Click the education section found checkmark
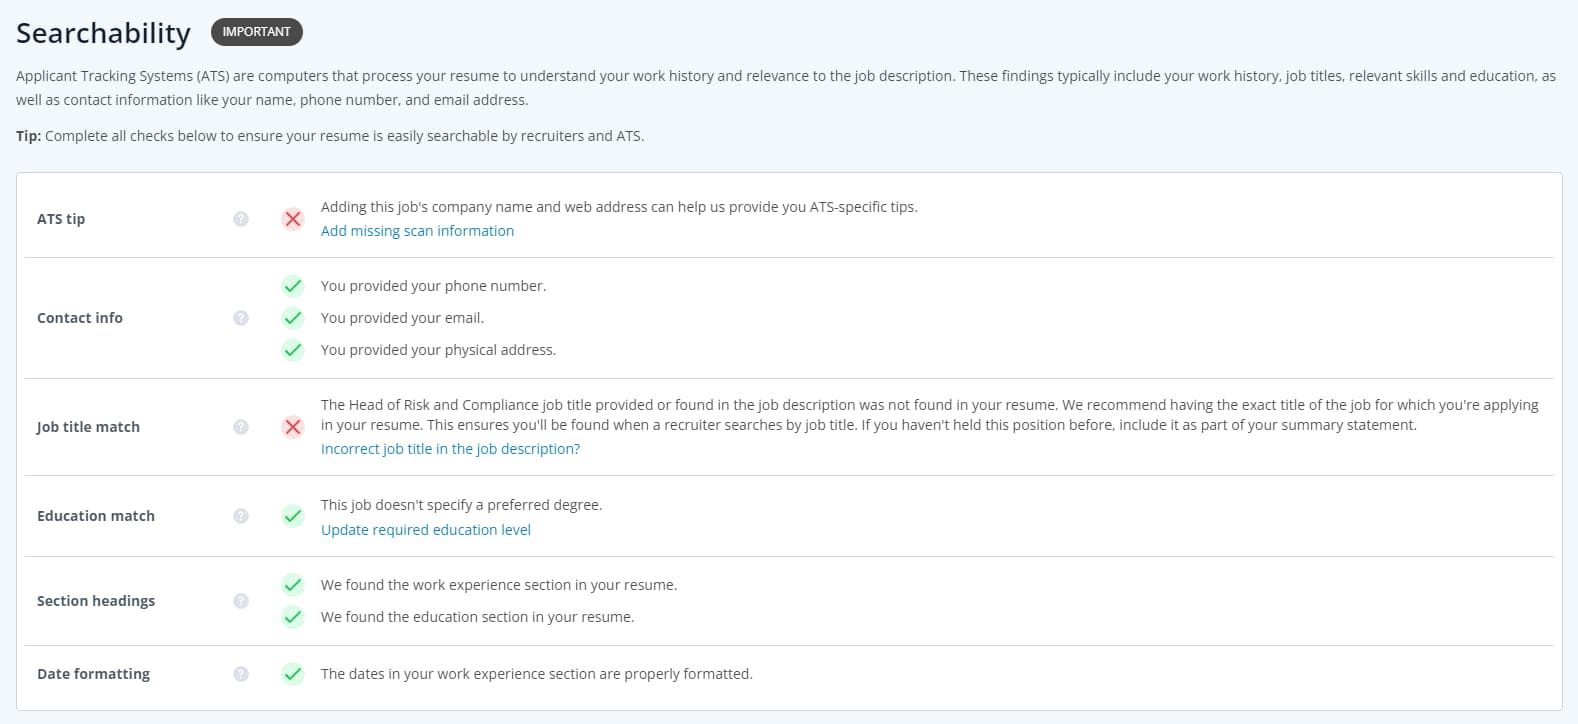 pos(293,617)
